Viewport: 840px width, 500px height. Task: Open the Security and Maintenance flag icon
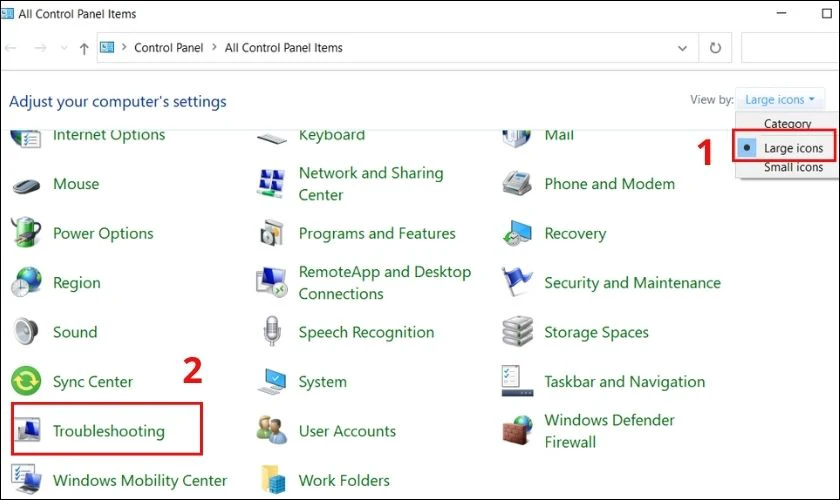517,281
